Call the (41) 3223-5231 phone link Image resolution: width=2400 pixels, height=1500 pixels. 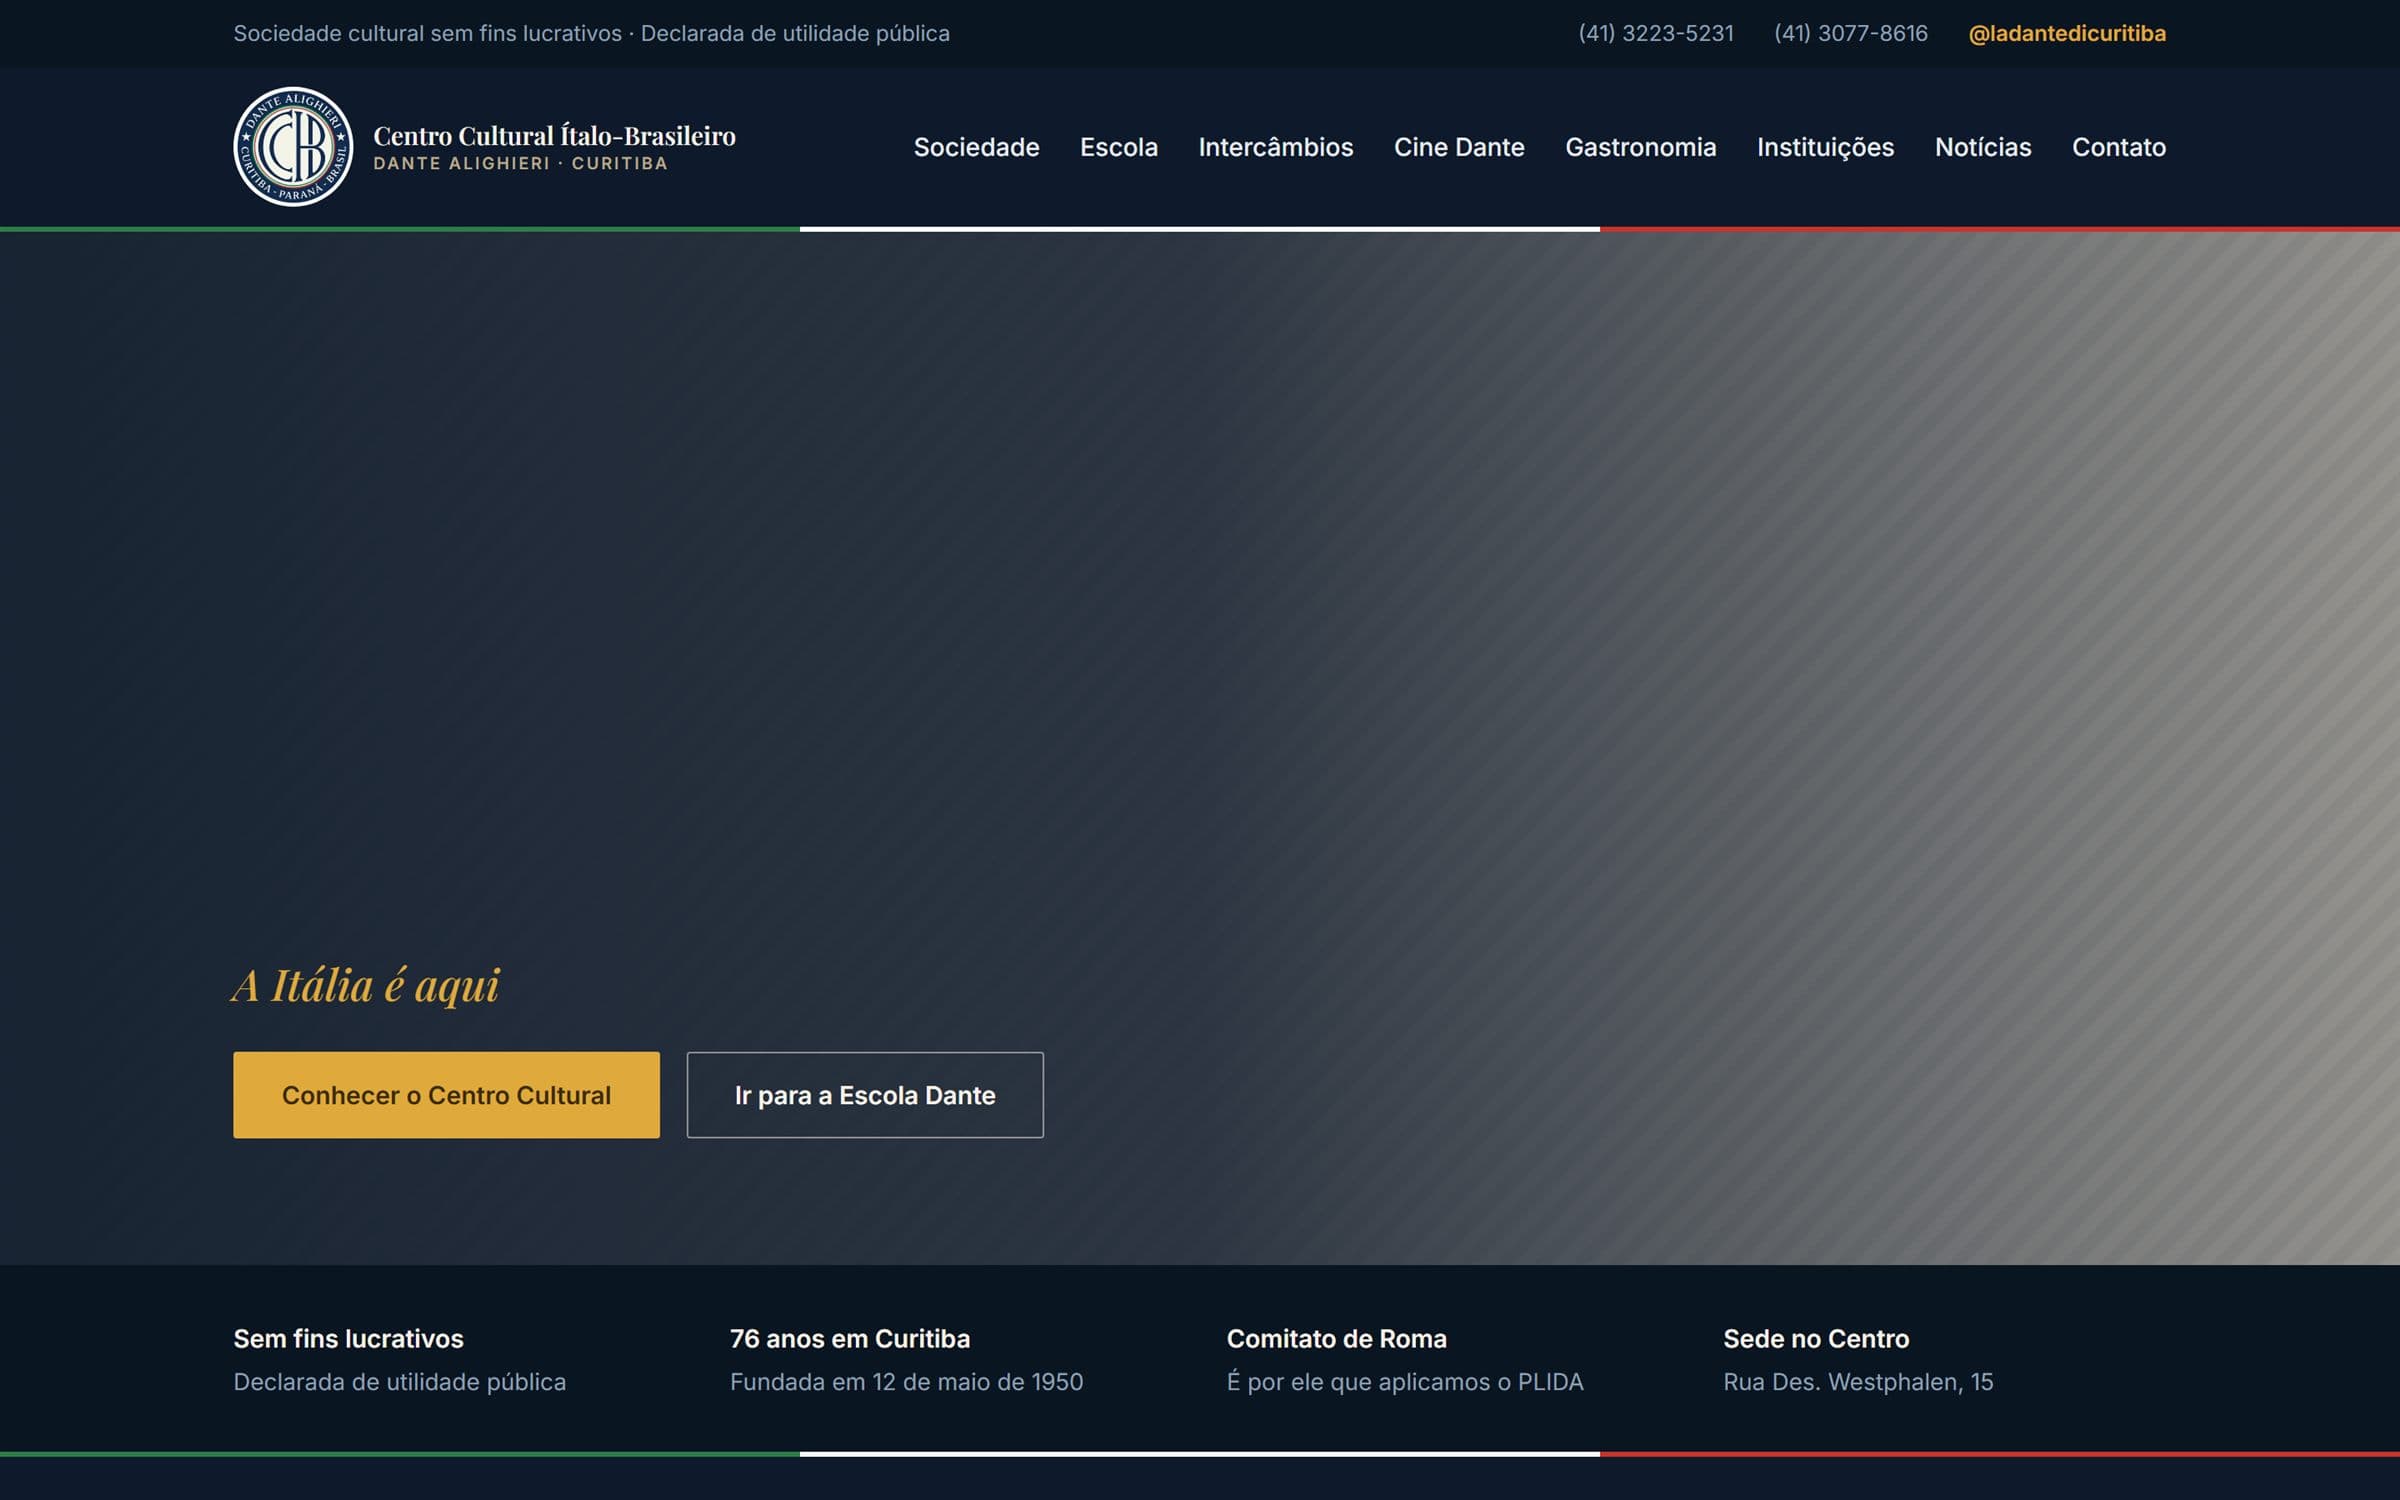[x=1656, y=34]
